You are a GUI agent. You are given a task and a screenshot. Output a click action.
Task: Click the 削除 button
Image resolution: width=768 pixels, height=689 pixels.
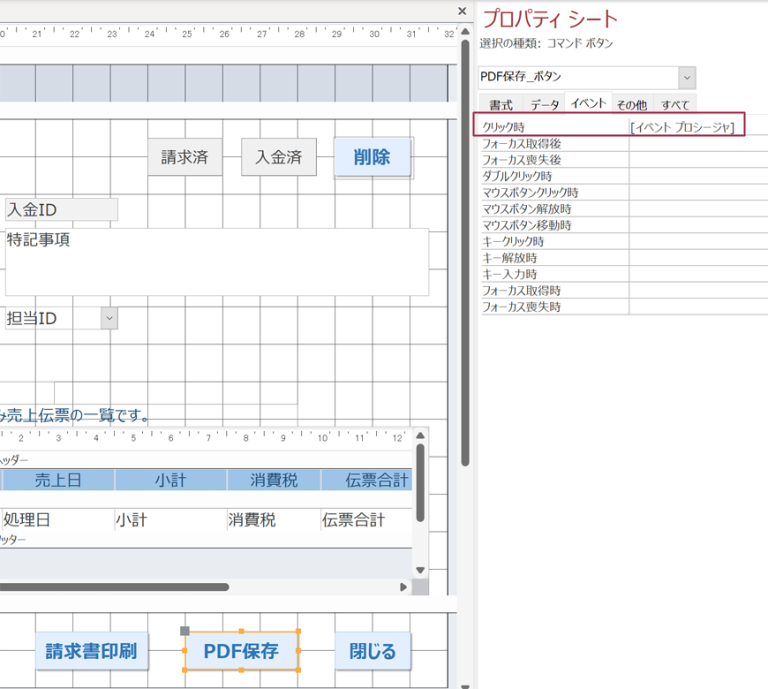pyautogui.click(x=372, y=157)
